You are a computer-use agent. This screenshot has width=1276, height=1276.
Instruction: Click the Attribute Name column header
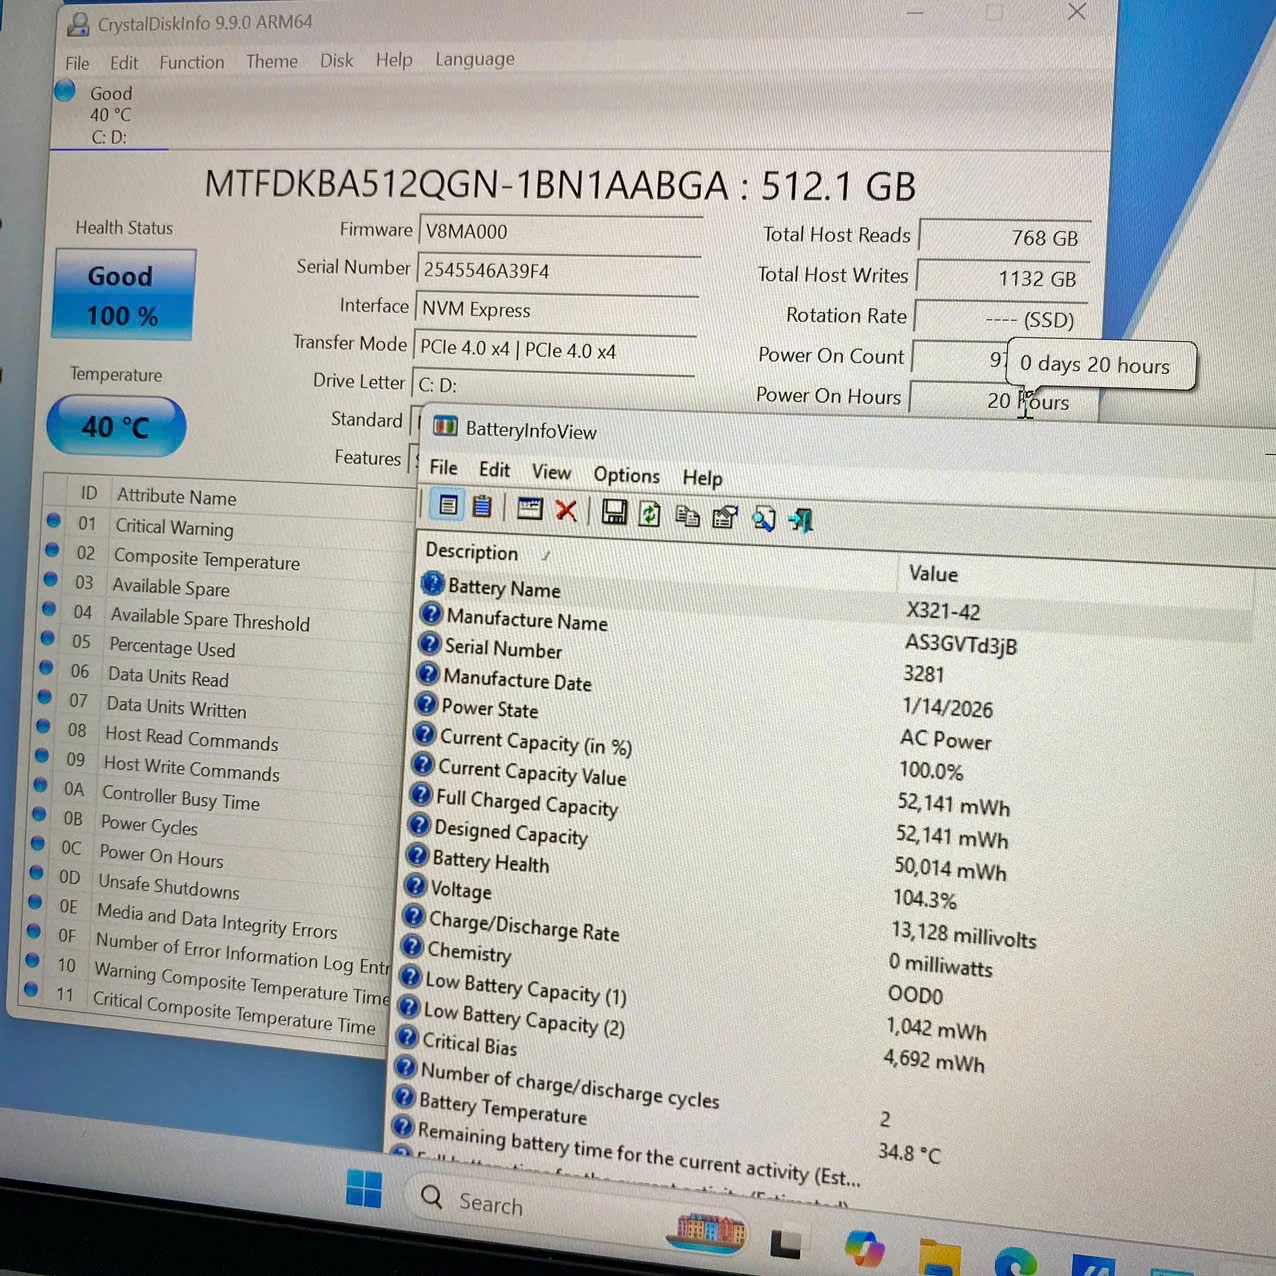(176, 496)
